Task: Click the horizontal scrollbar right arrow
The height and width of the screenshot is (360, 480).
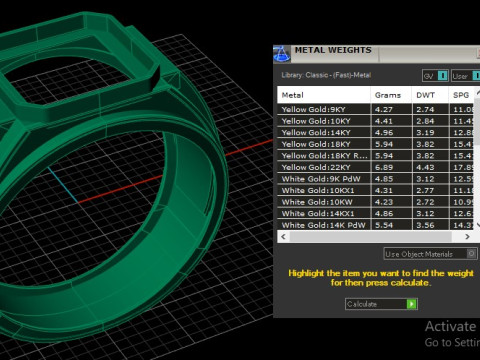Action: [467, 237]
